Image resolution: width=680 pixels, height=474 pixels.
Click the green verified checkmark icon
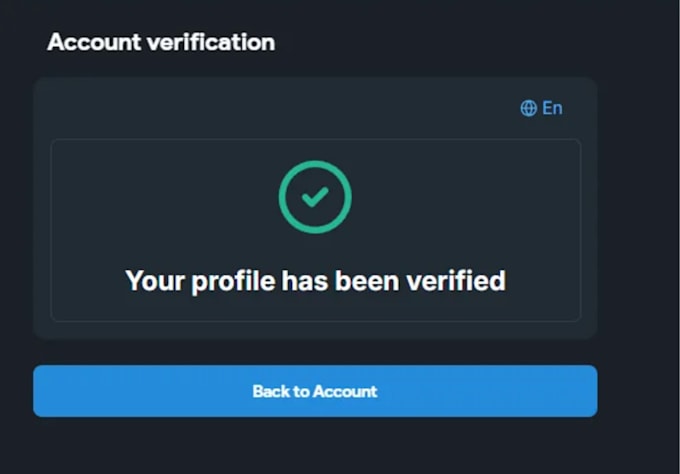(x=315, y=198)
